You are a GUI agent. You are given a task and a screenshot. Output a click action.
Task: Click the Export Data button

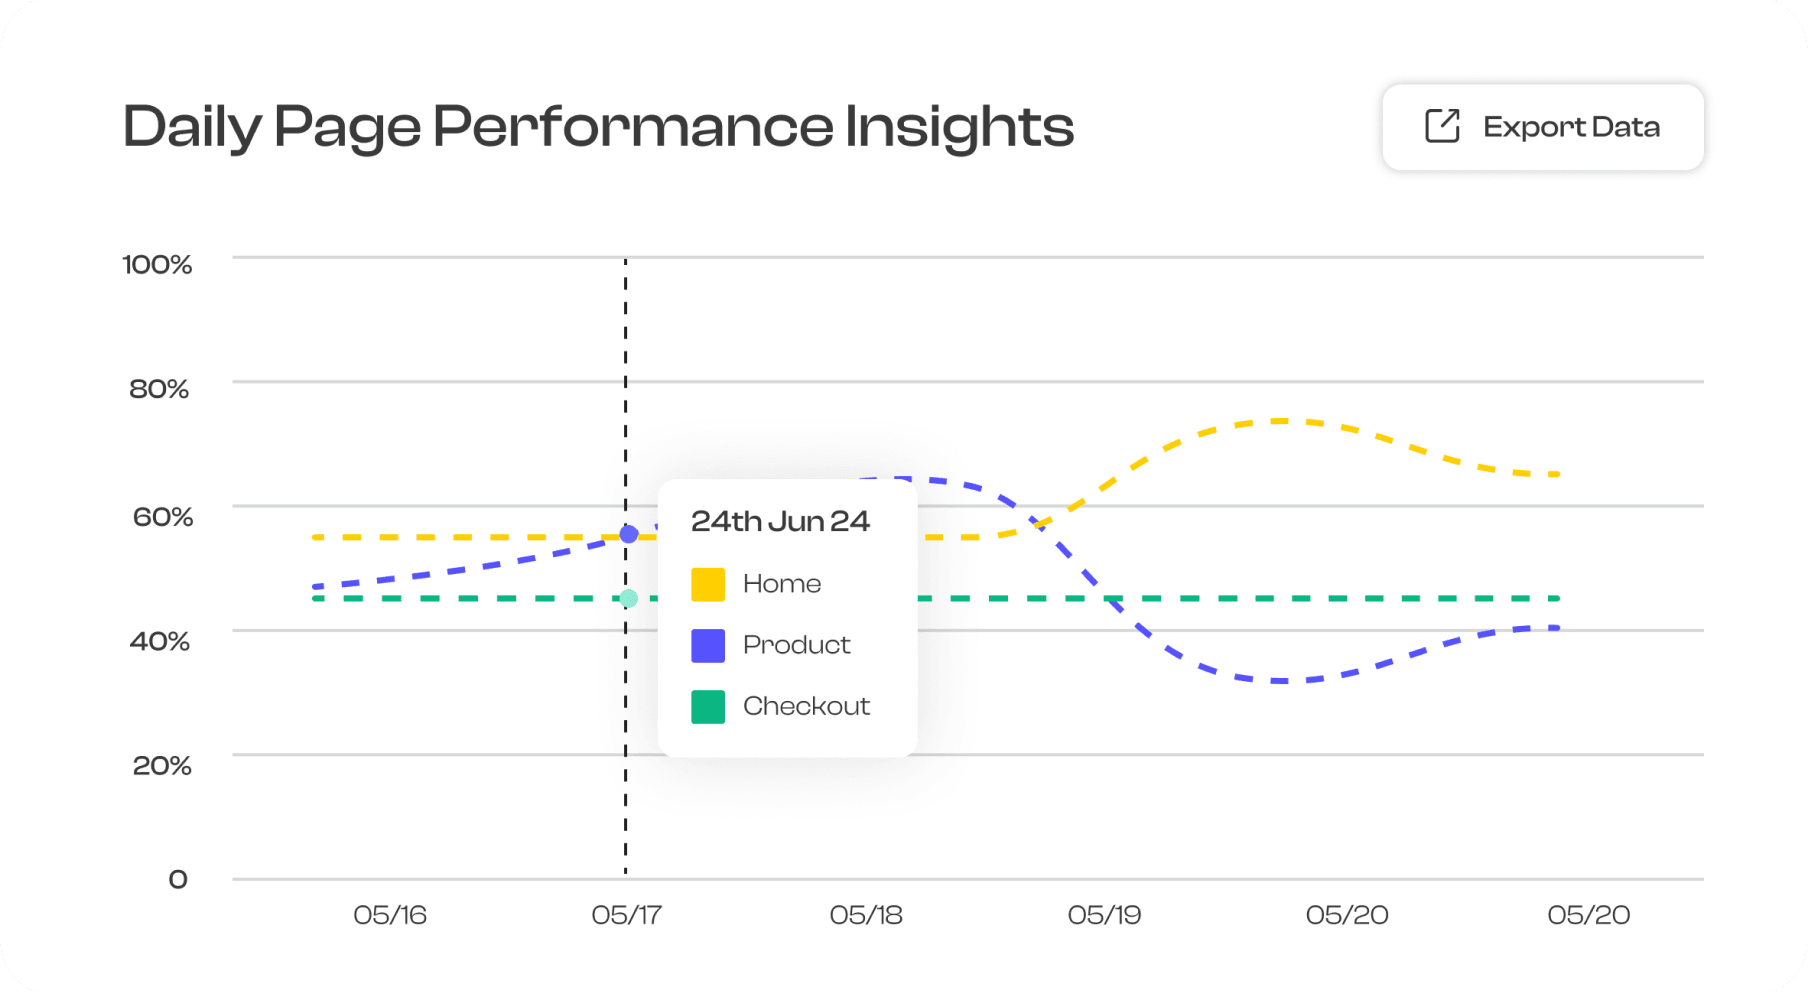point(1542,127)
